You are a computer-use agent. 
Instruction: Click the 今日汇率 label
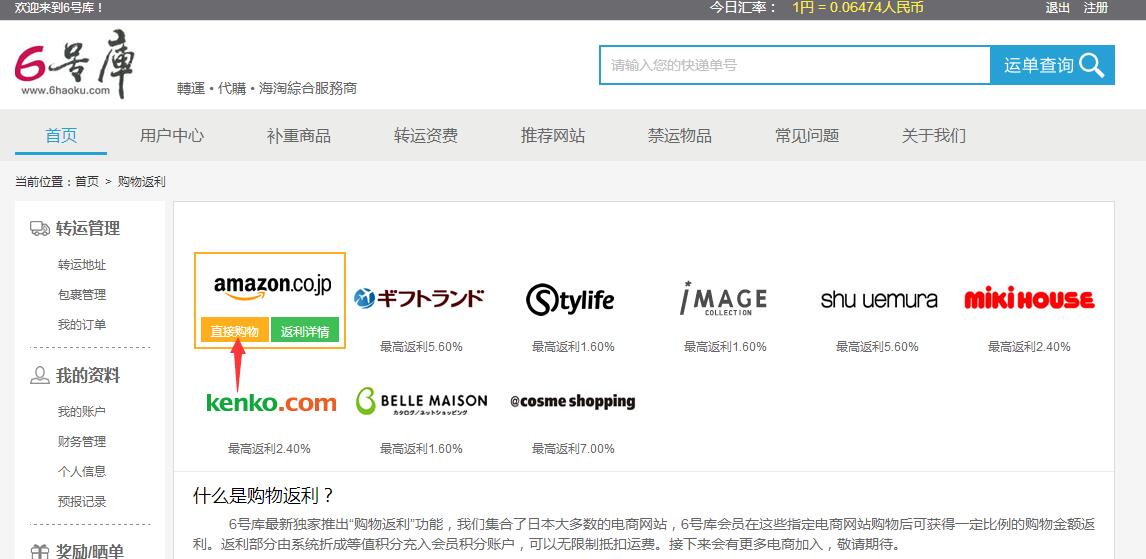(x=743, y=8)
